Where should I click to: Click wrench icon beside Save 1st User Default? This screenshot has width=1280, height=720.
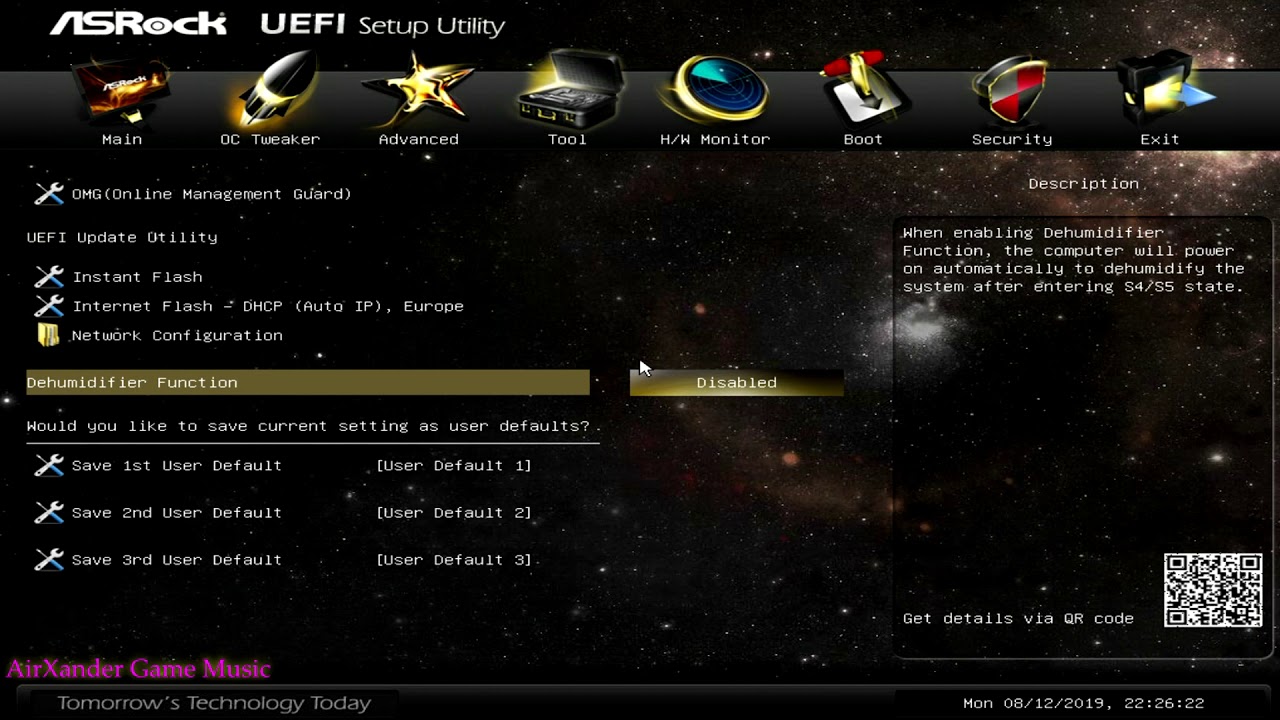pyautogui.click(x=49, y=465)
